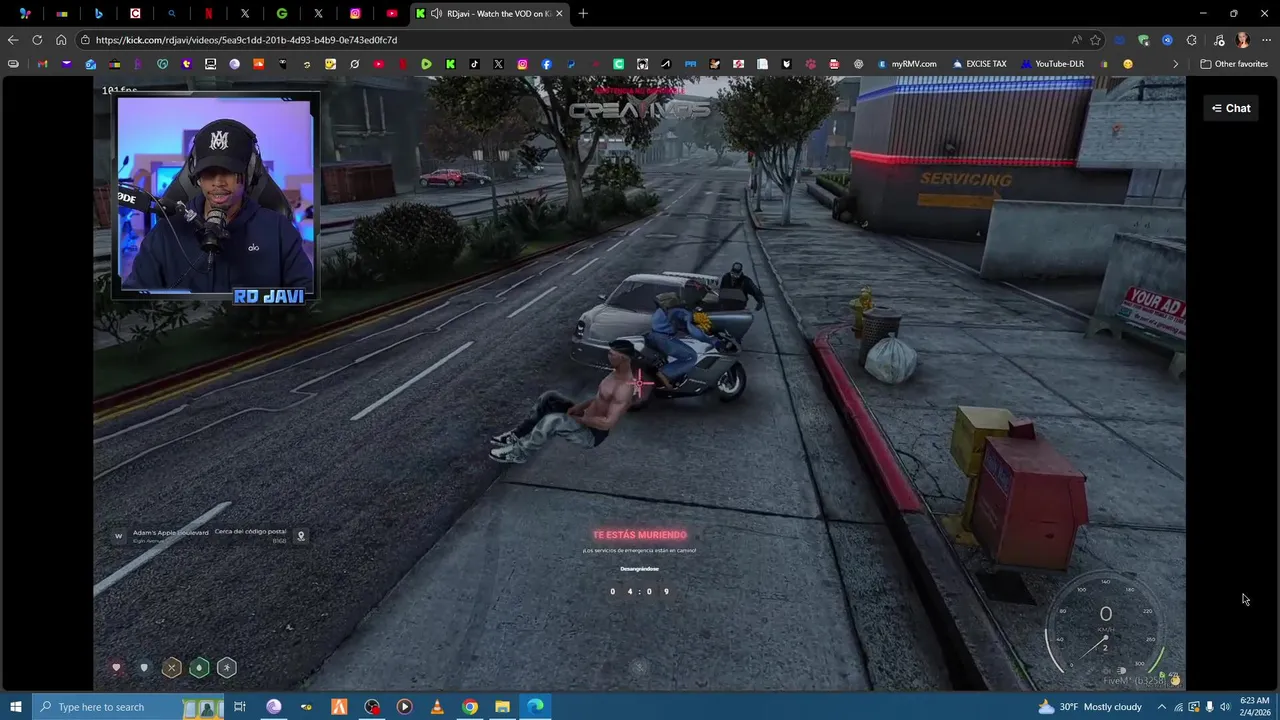Open browser profile avatar
Screen dimensions: 1280x720
pyautogui.click(x=1242, y=40)
